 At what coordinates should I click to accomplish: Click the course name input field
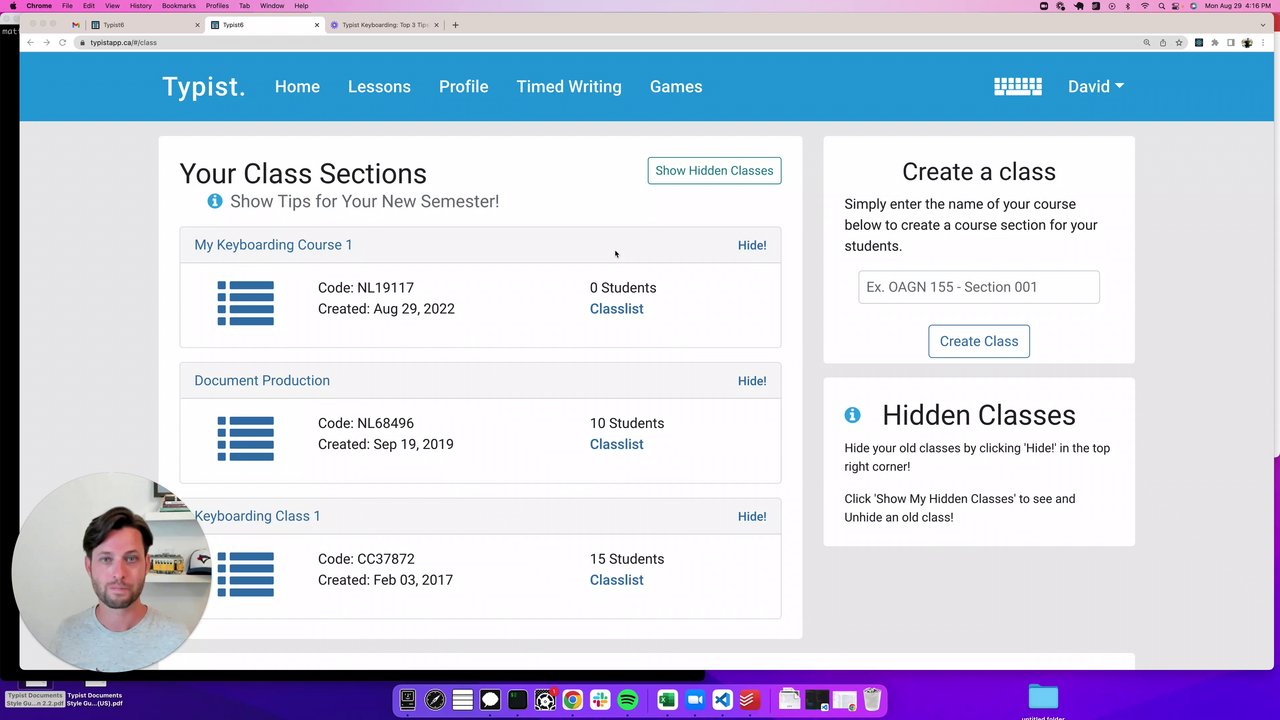point(979,287)
